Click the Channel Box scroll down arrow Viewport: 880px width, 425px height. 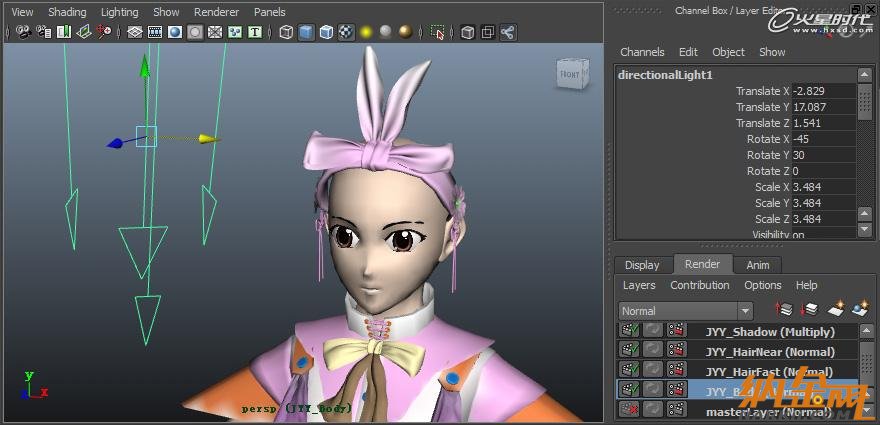click(865, 230)
